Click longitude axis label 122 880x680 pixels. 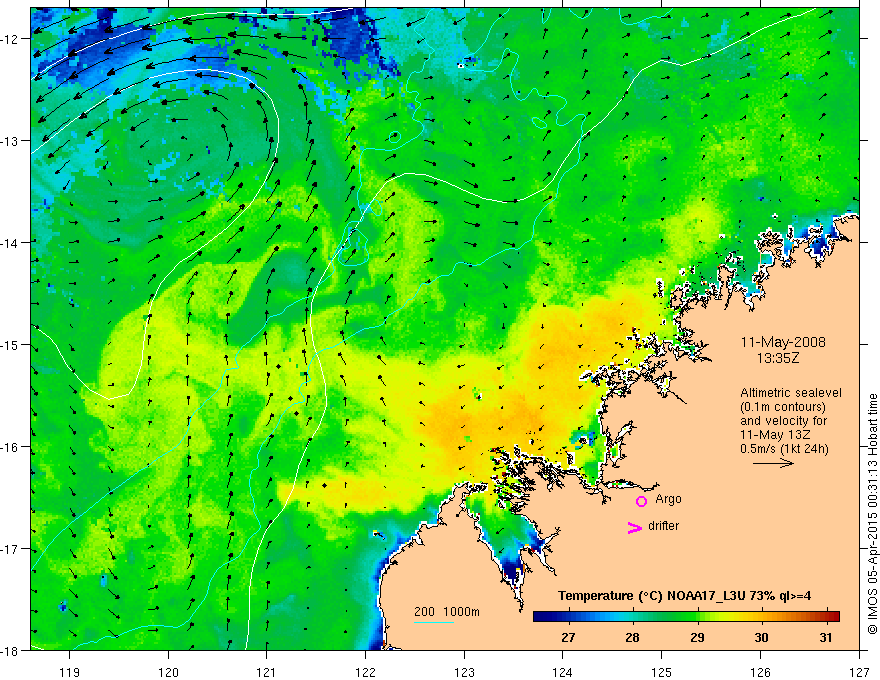pyautogui.click(x=365, y=672)
